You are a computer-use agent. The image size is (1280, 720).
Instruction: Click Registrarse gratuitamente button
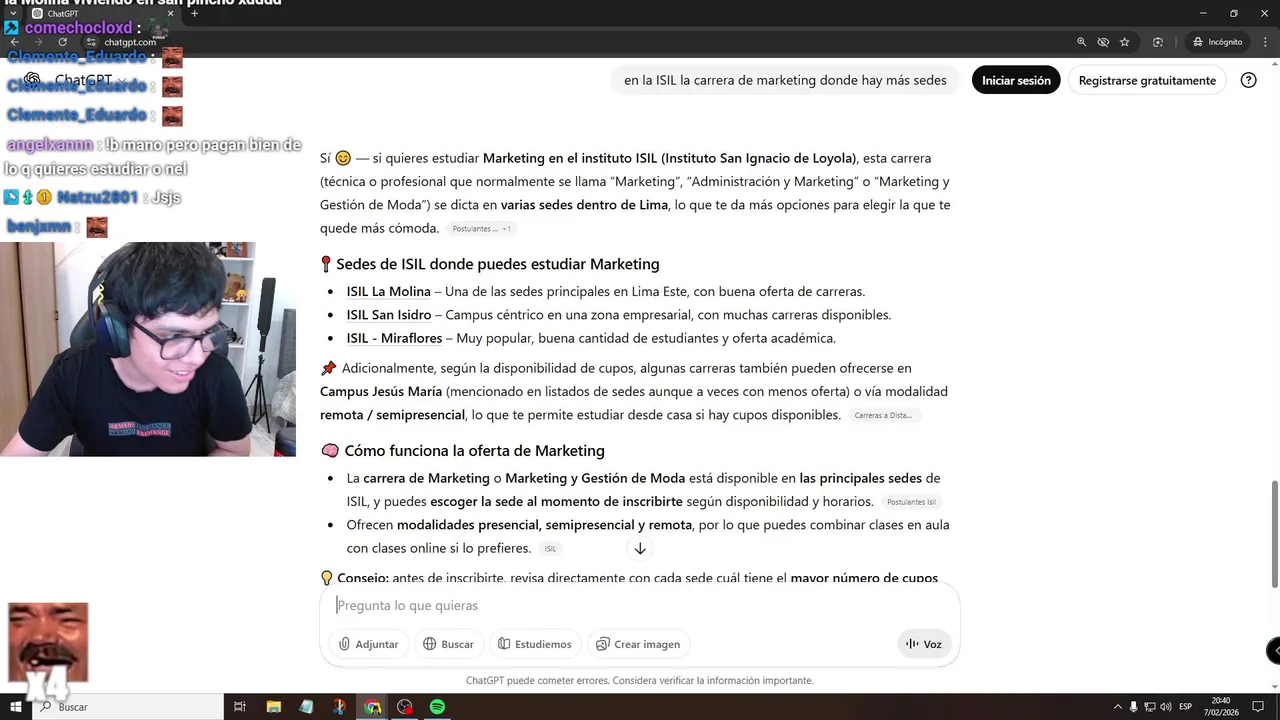[x=1147, y=80]
